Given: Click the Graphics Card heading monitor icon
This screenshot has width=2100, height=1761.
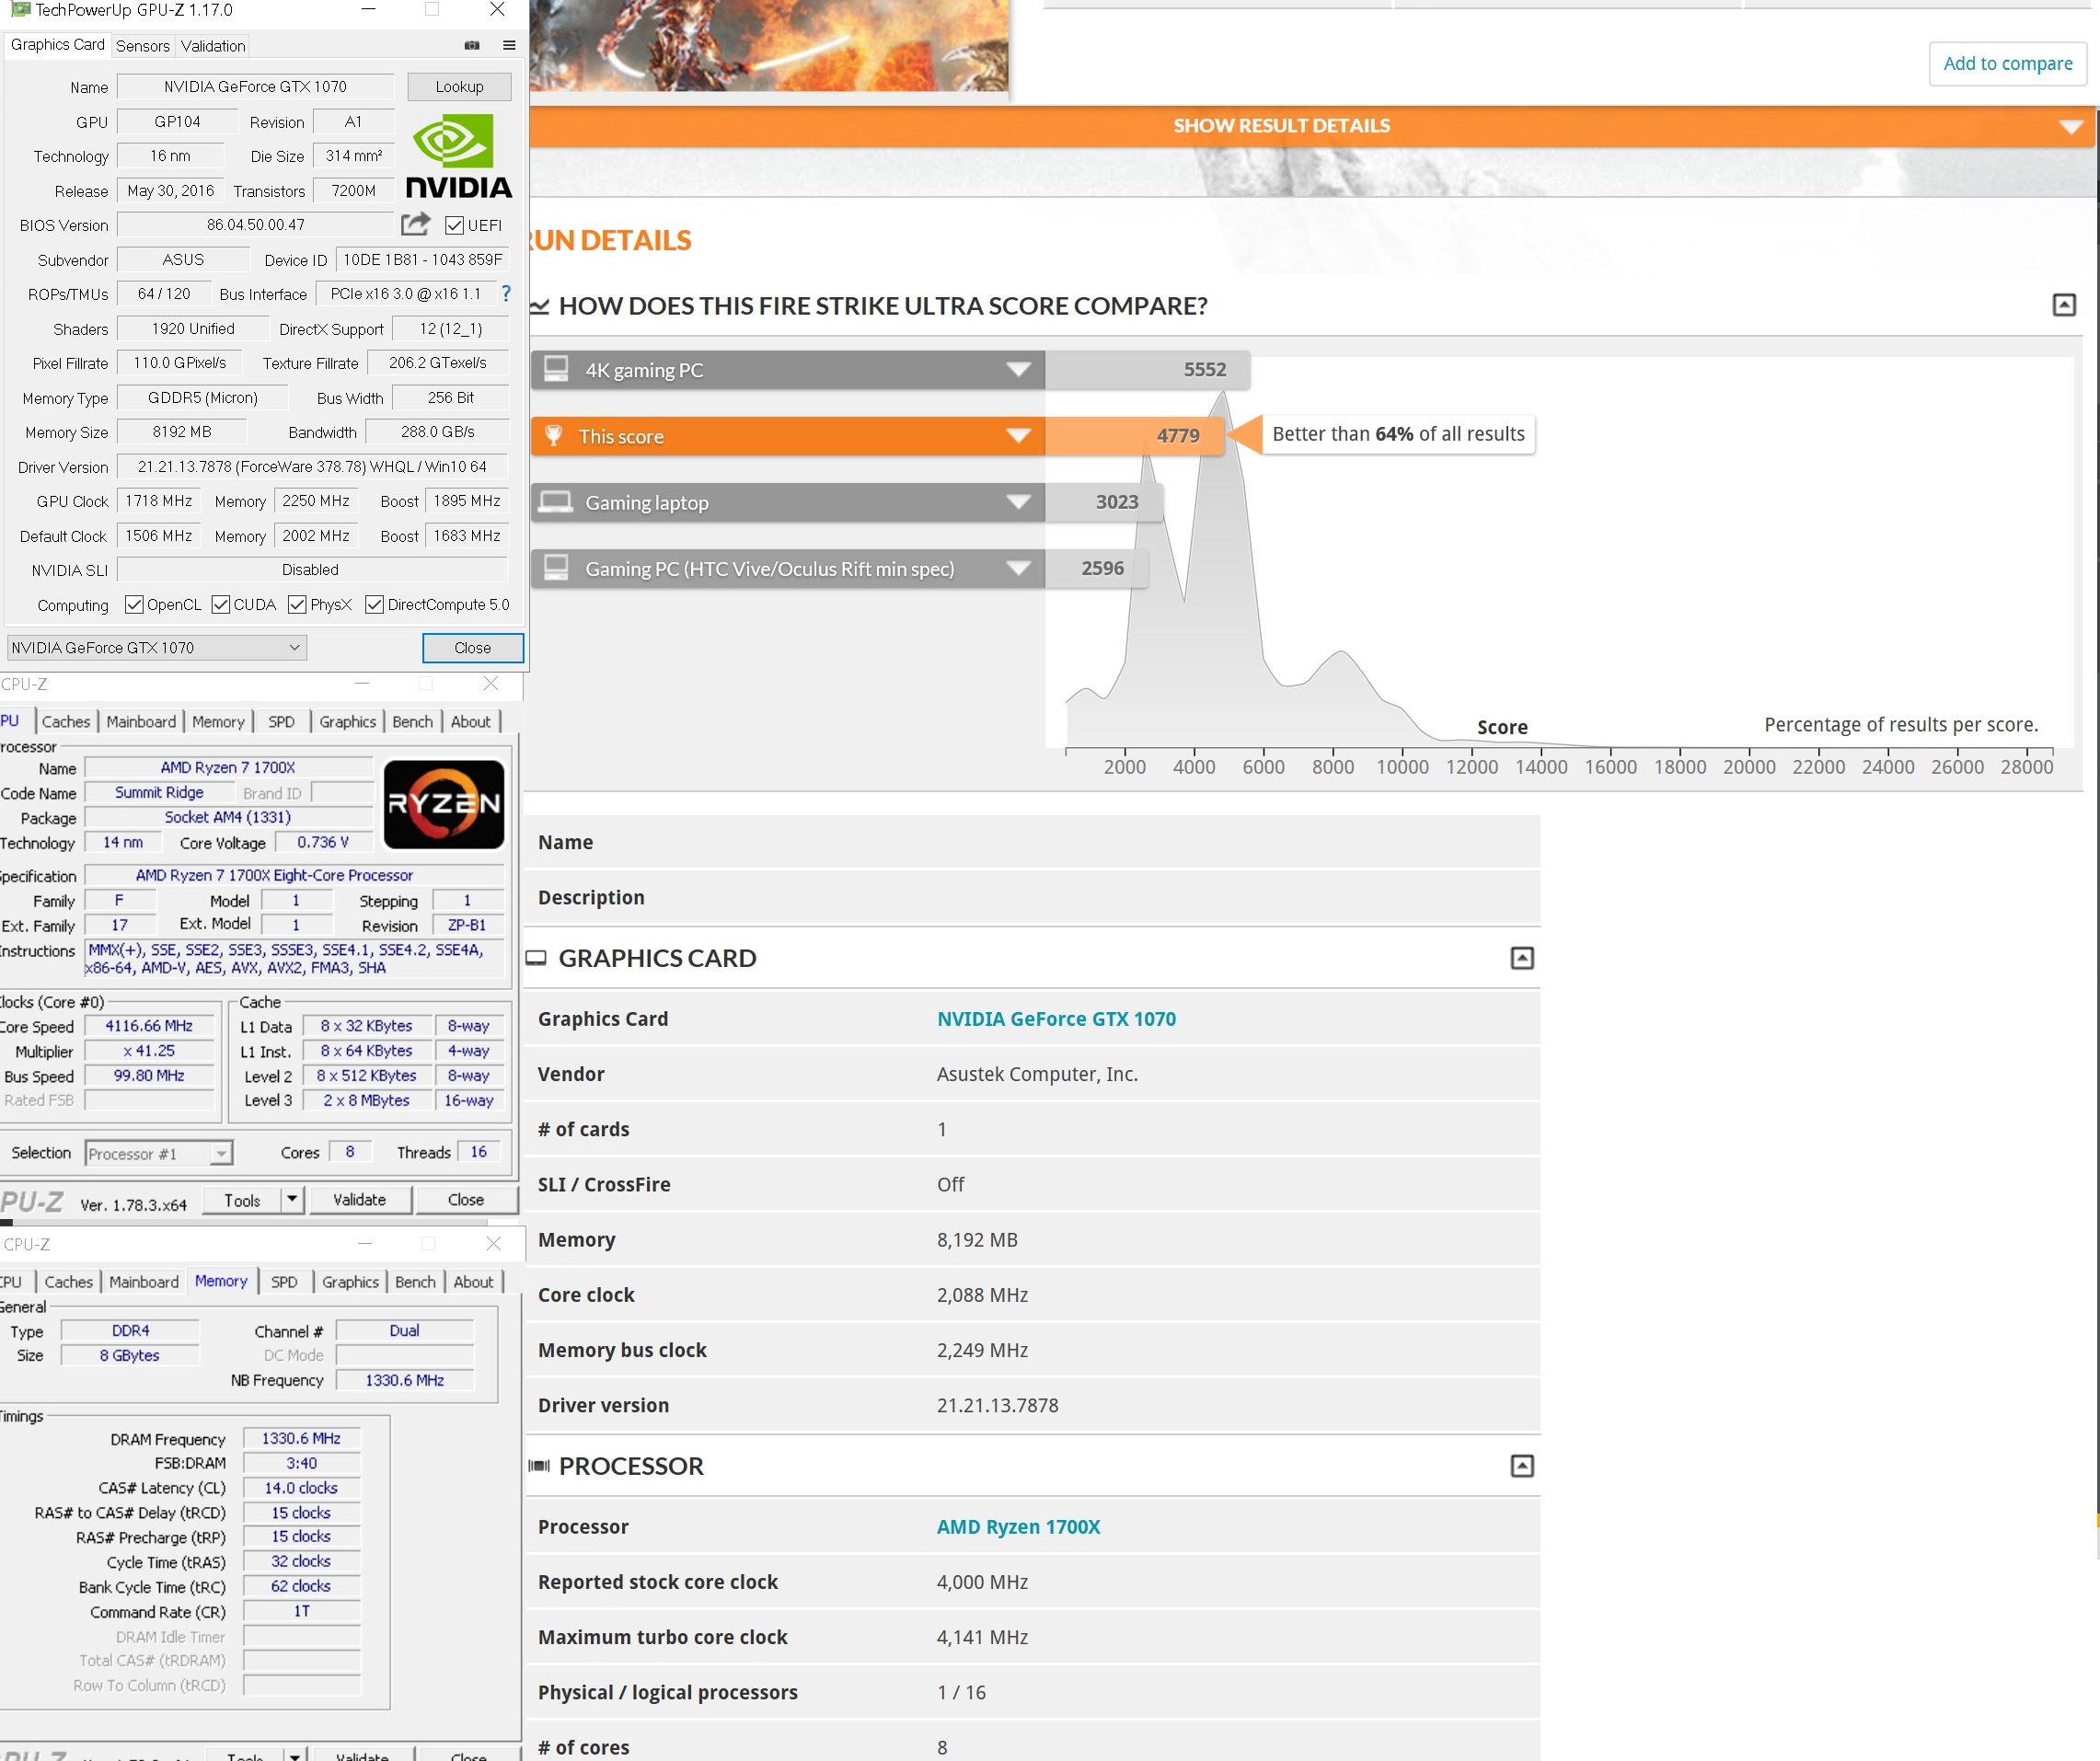Looking at the screenshot, I should [x=537, y=958].
